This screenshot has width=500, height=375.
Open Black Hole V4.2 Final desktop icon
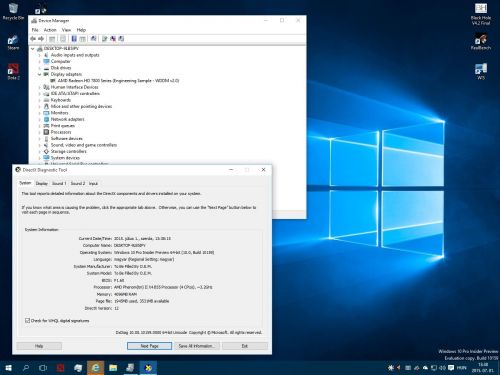point(481,14)
